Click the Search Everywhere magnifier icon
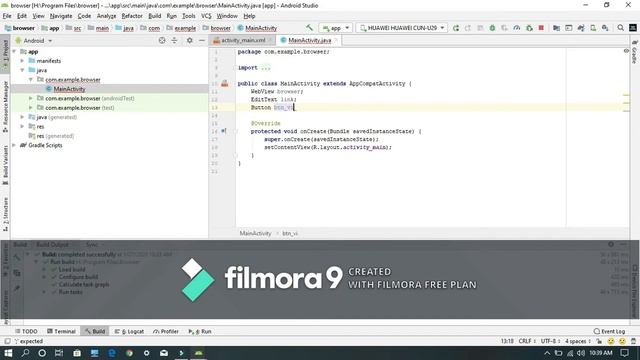Viewport: 640px width, 360px height. (x=620, y=28)
